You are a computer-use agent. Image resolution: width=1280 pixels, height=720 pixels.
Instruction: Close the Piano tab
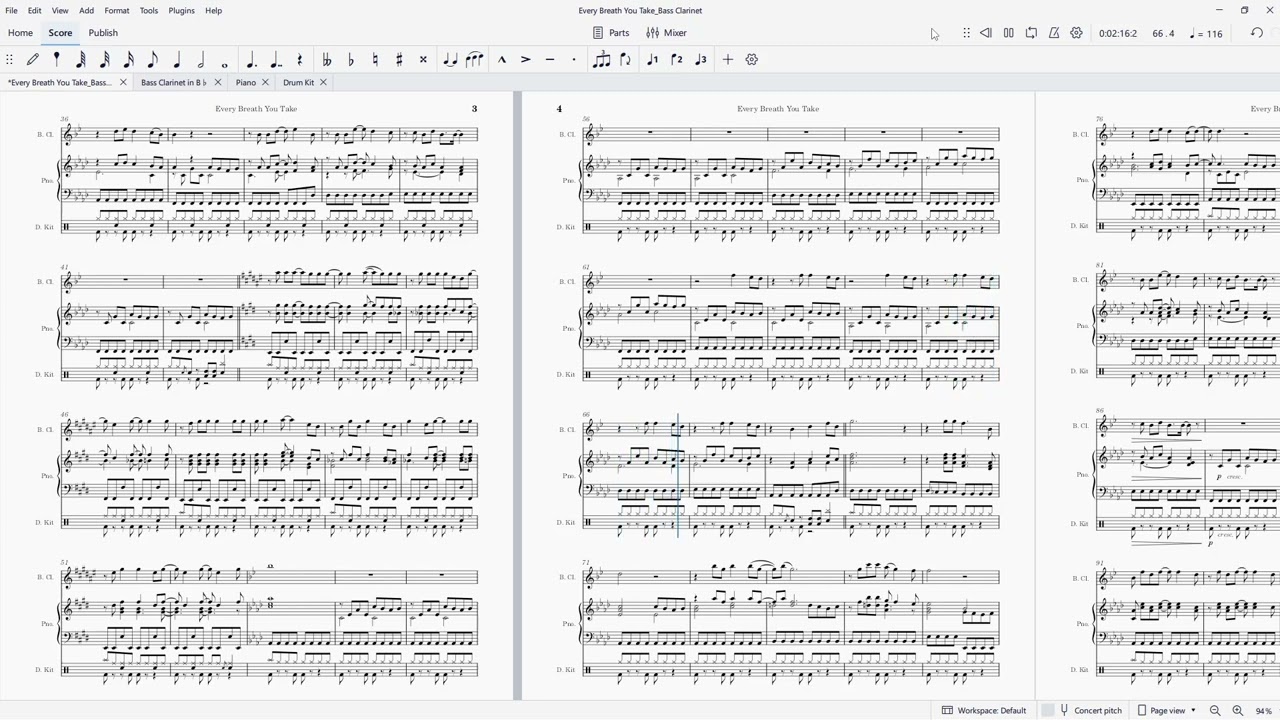[265, 82]
